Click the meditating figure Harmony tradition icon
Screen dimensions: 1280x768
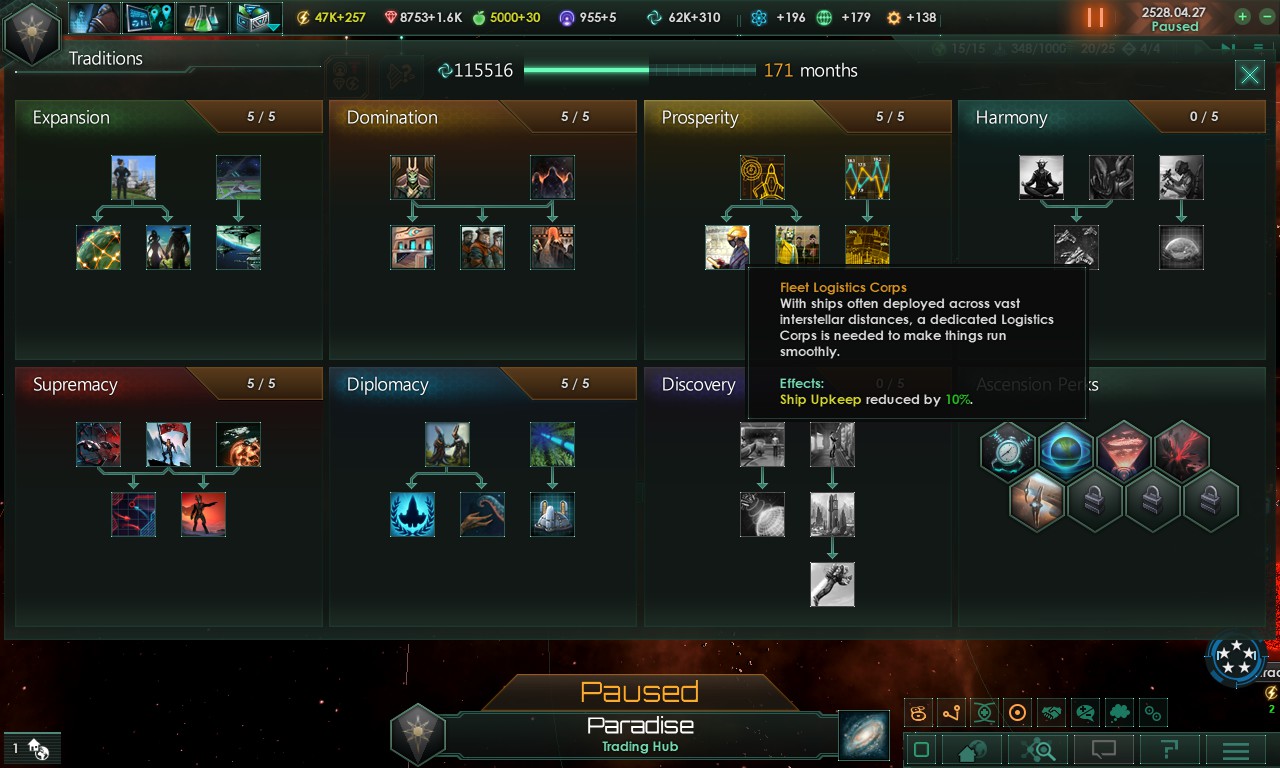pos(1041,177)
